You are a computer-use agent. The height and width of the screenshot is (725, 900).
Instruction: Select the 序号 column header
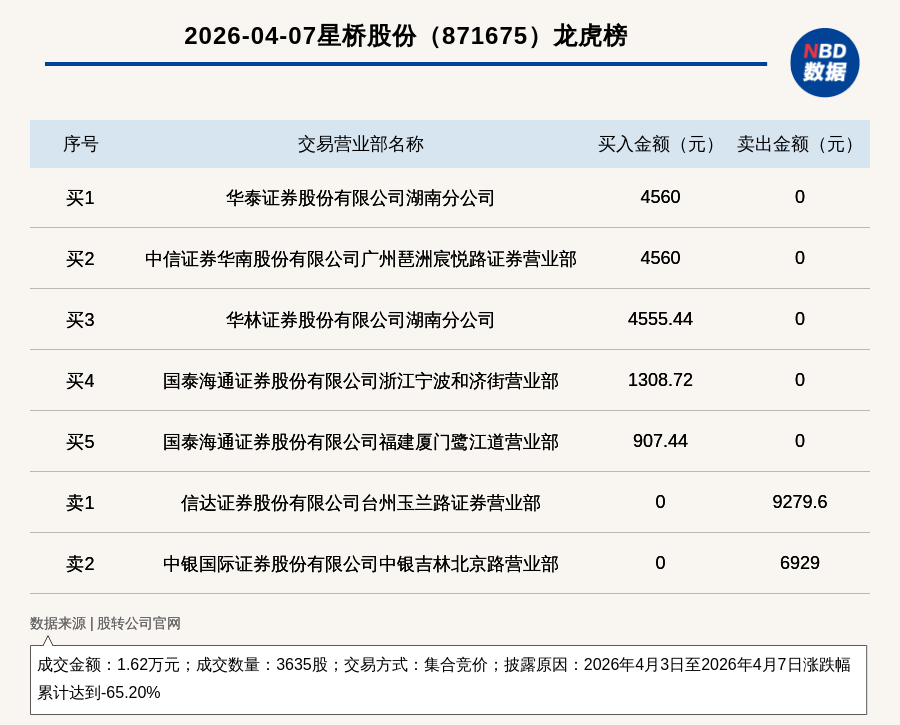pyautogui.click(x=80, y=144)
